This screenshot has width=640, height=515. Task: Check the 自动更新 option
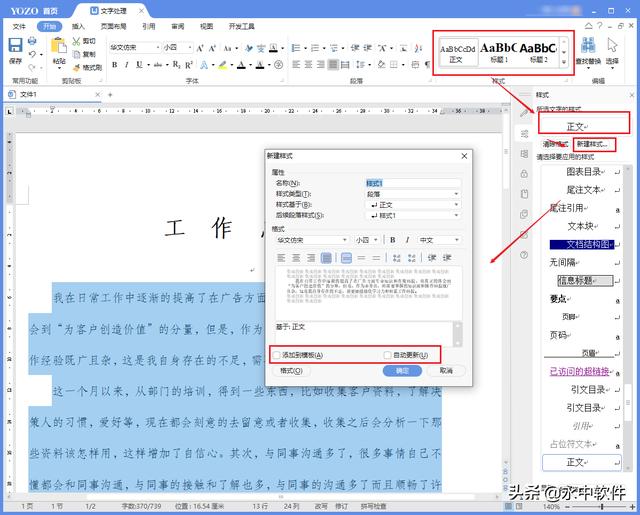tap(388, 355)
